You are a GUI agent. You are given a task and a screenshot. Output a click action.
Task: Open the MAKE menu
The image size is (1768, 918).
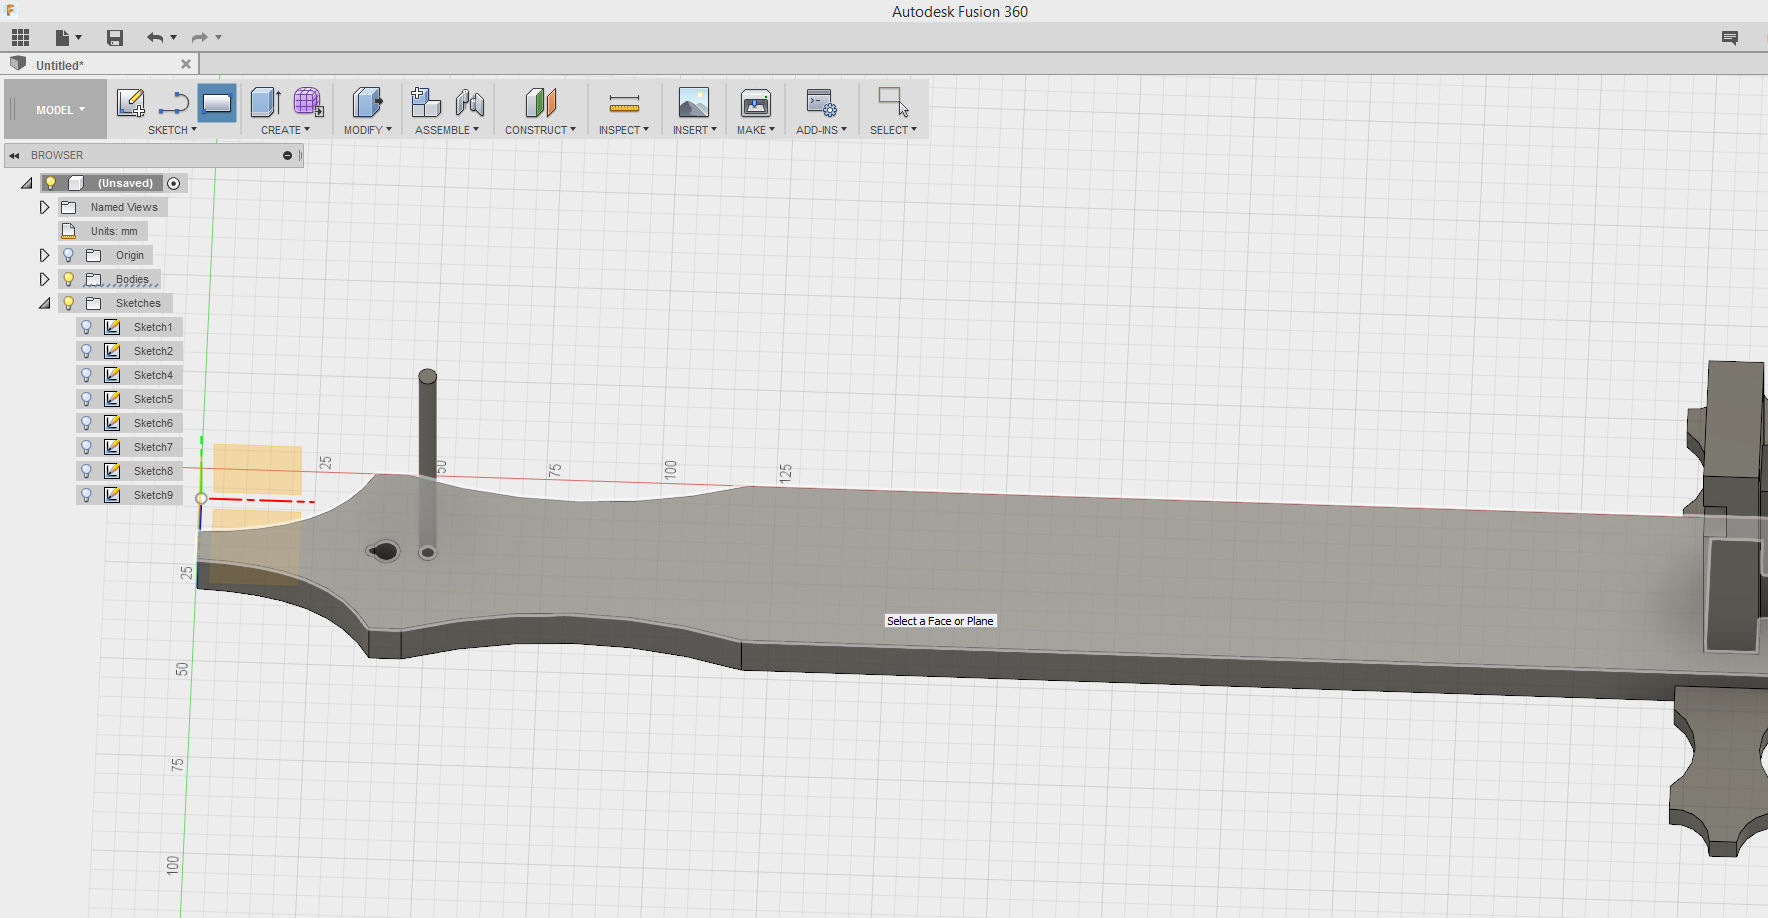[755, 130]
